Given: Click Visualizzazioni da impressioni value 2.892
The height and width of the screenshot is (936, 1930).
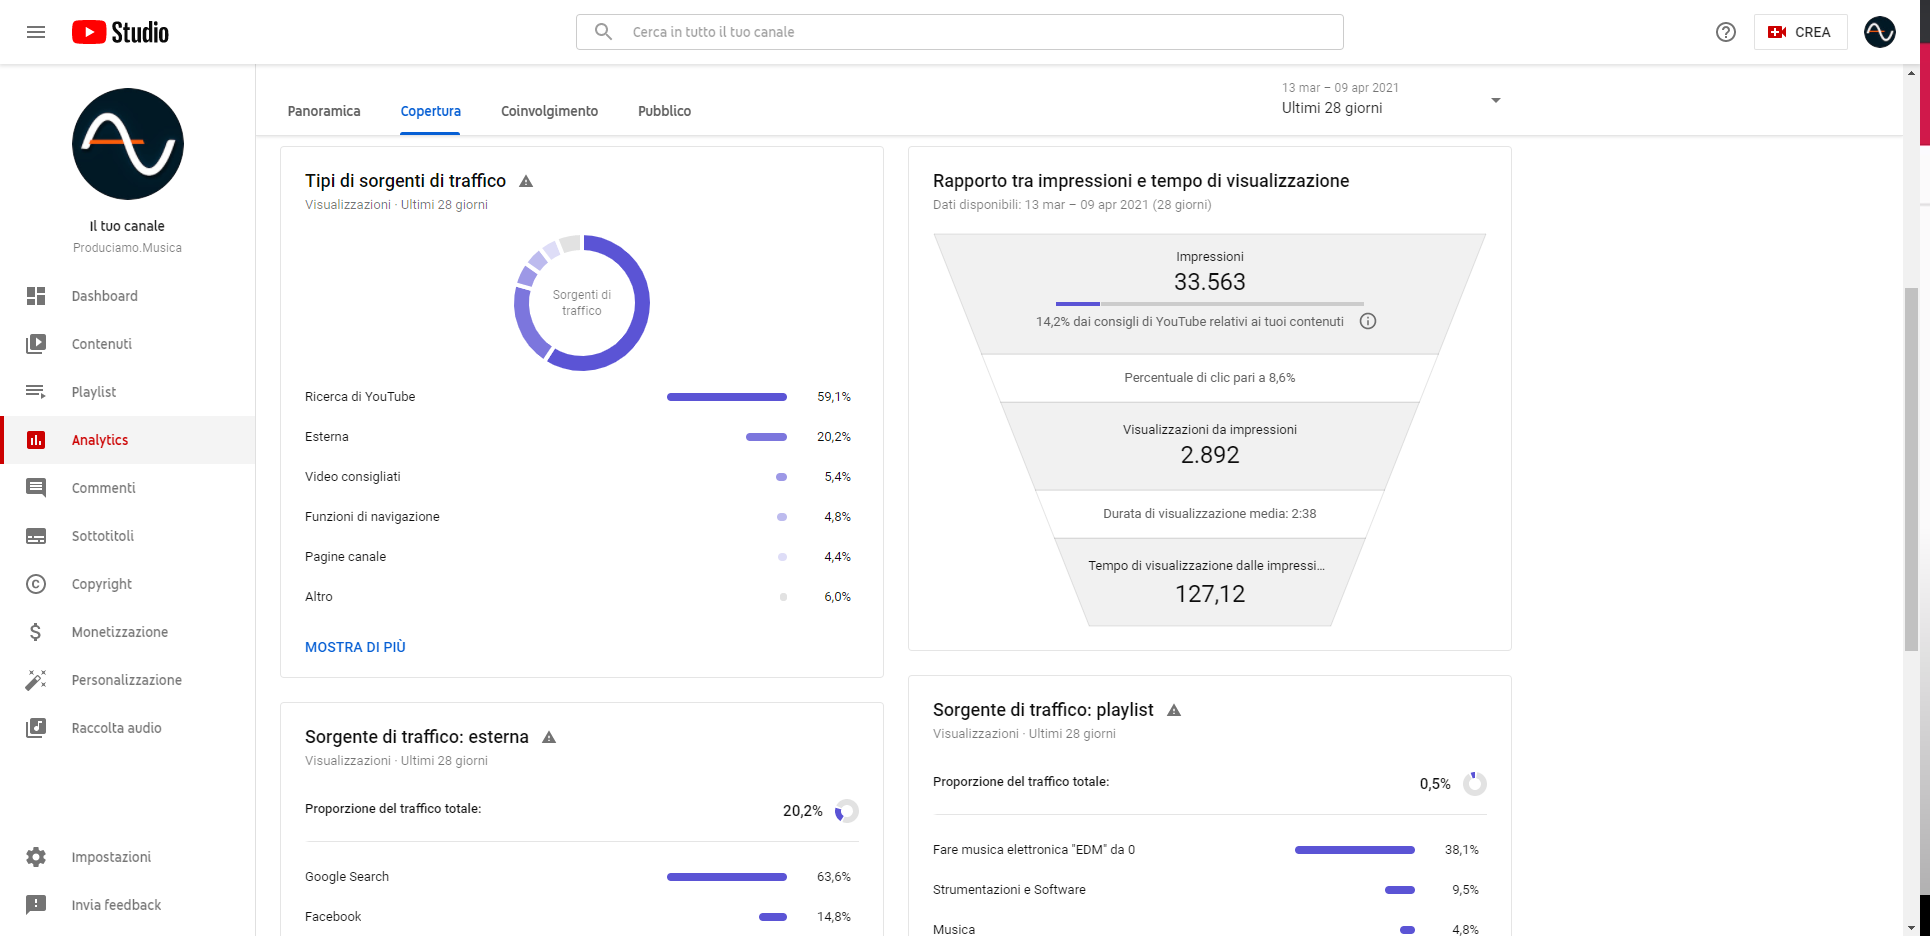Looking at the screenshot, I should 1210,455.
